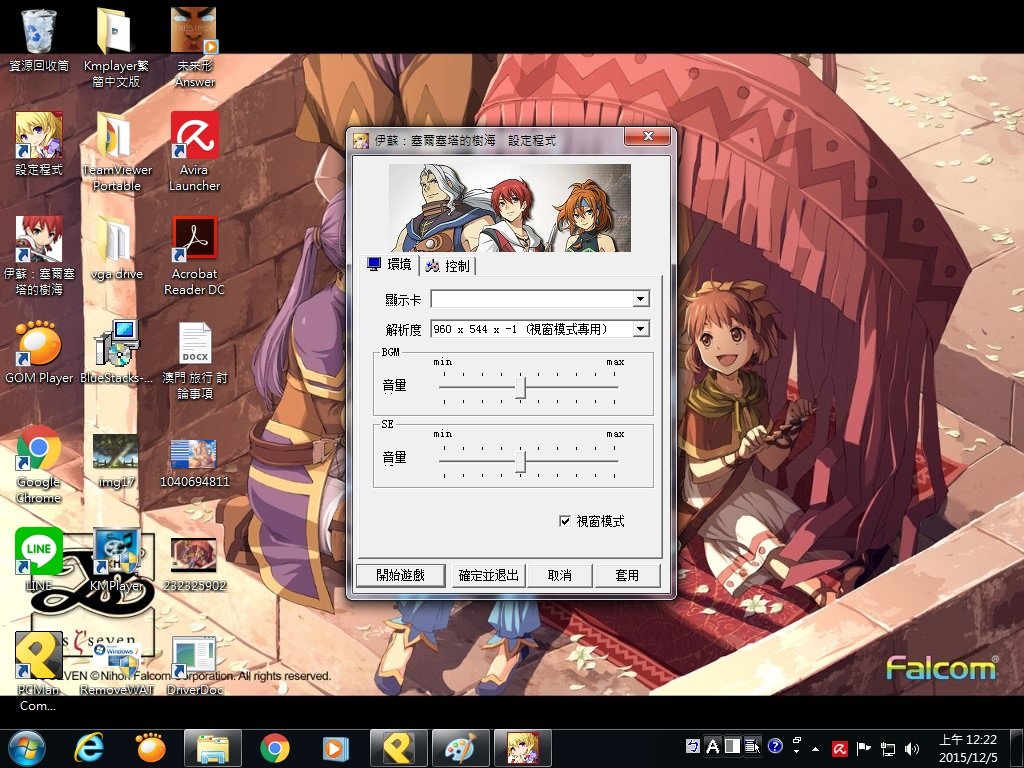Click the 取消 cancel button

point(560,575)
